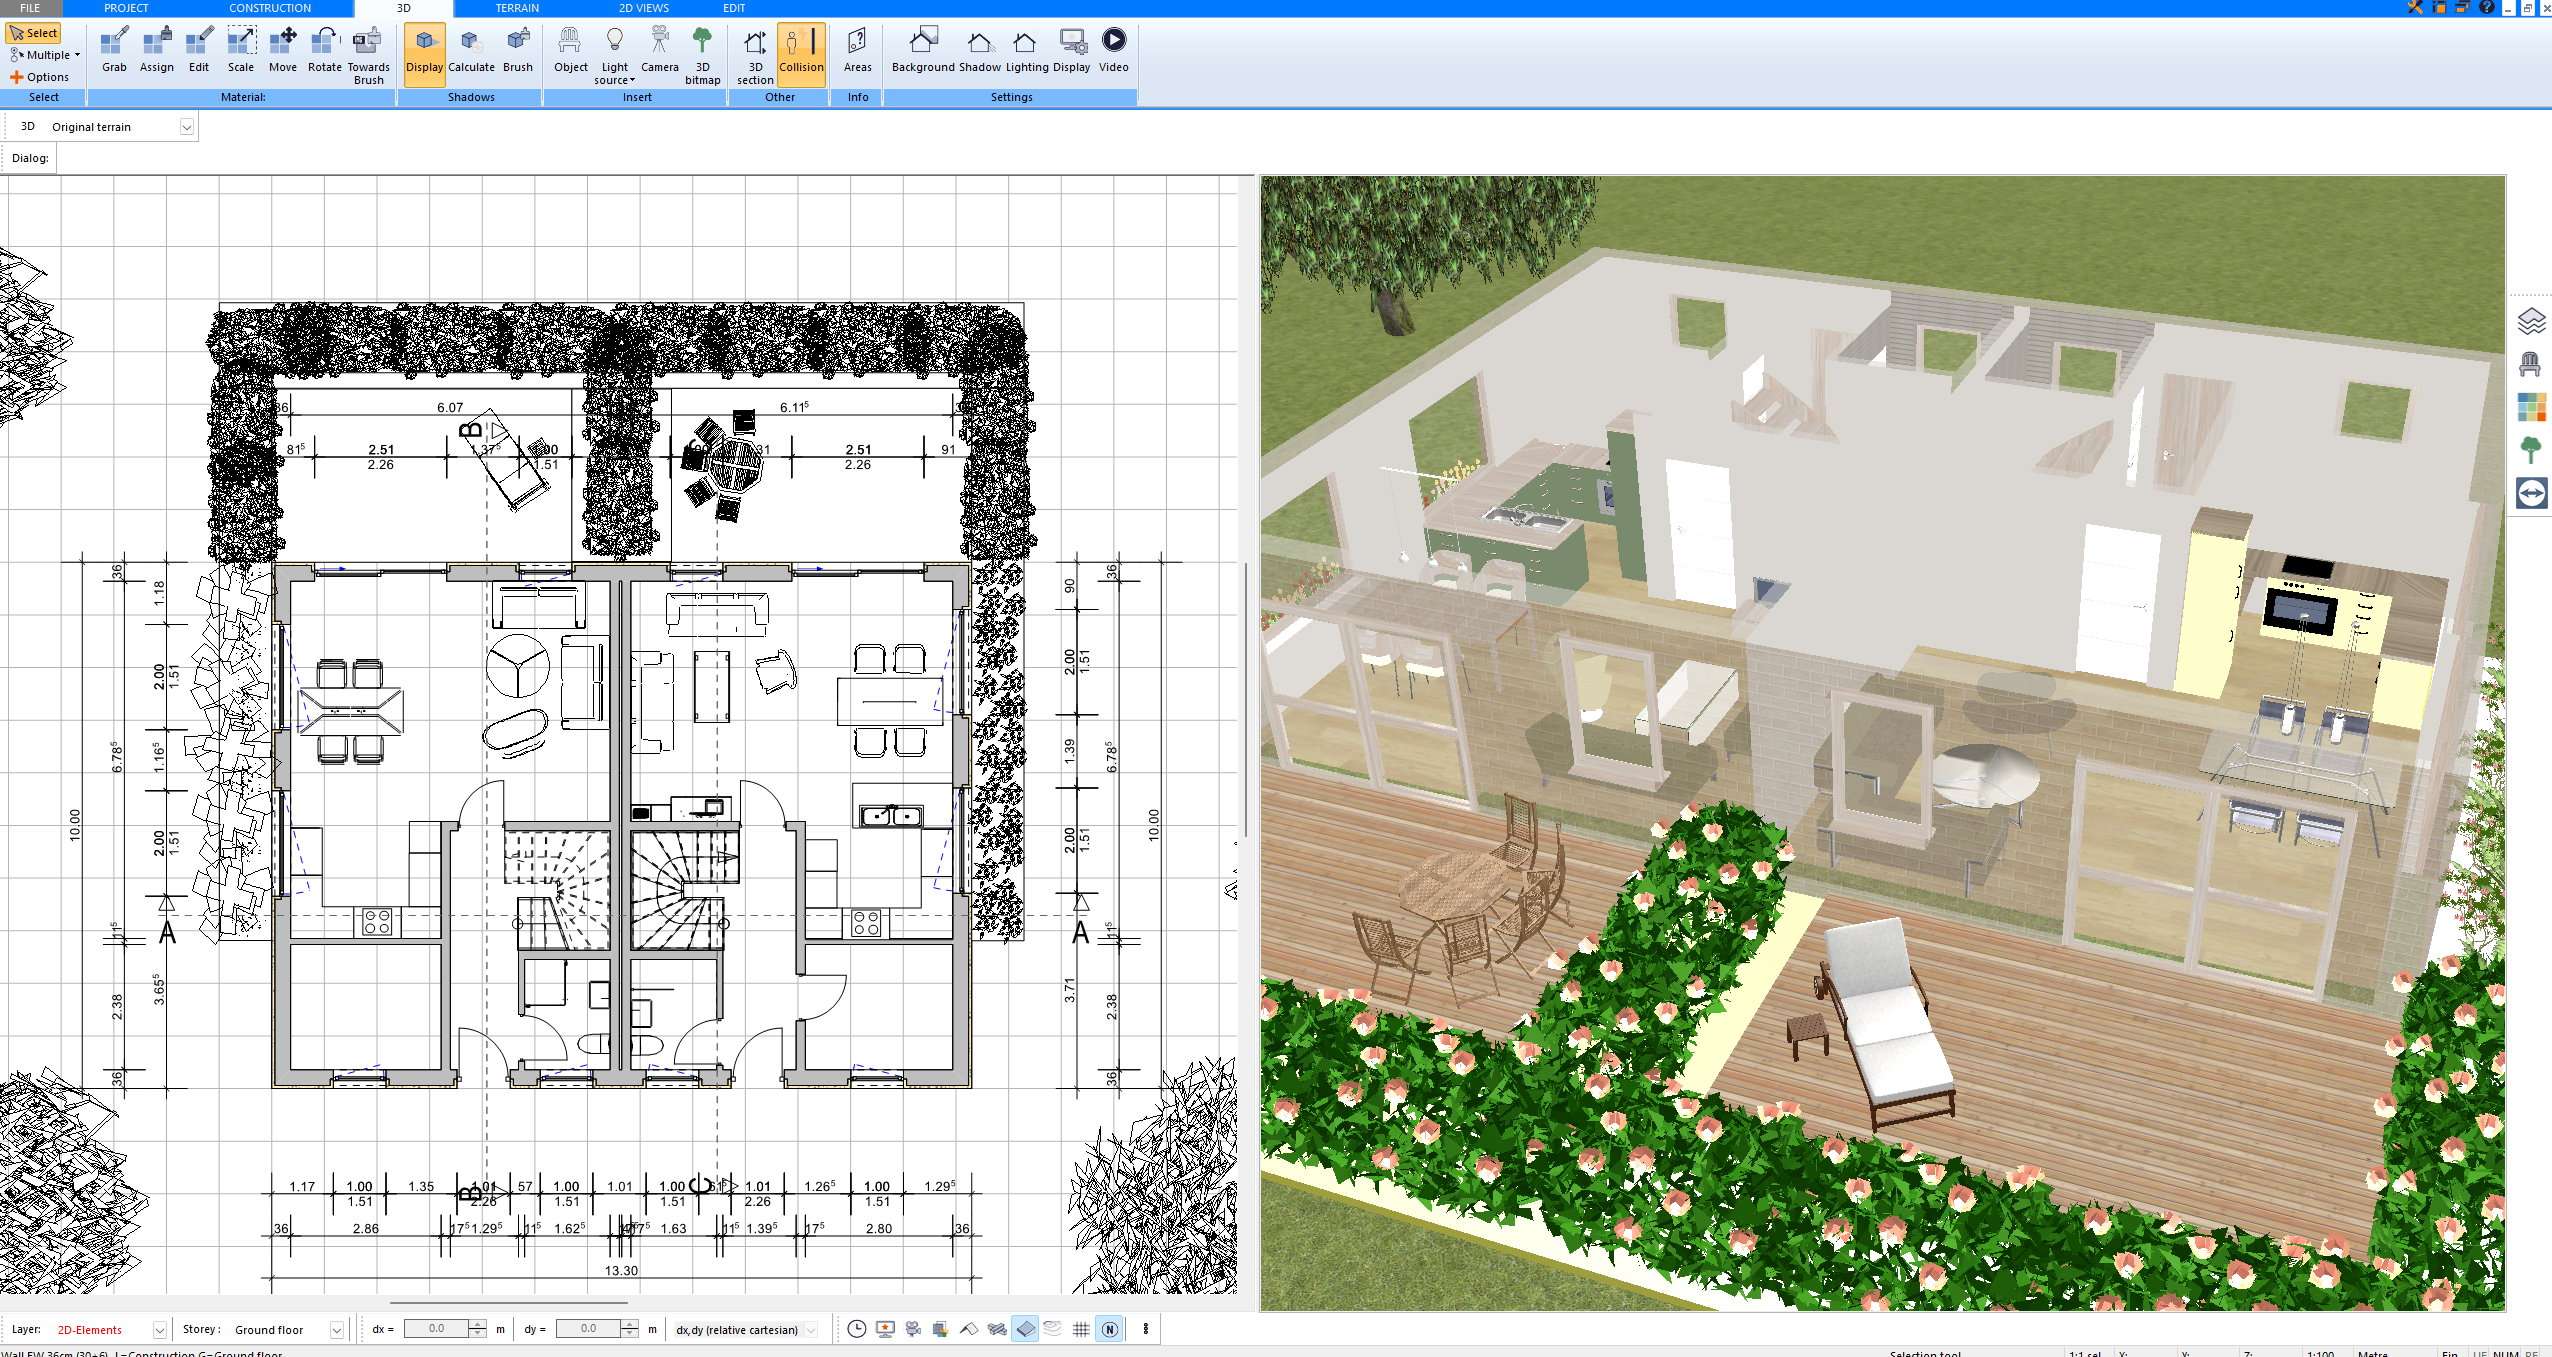Open Background settings
Image resolution: width=2552 pixels, height=1357 pixels.
(922, 50)
